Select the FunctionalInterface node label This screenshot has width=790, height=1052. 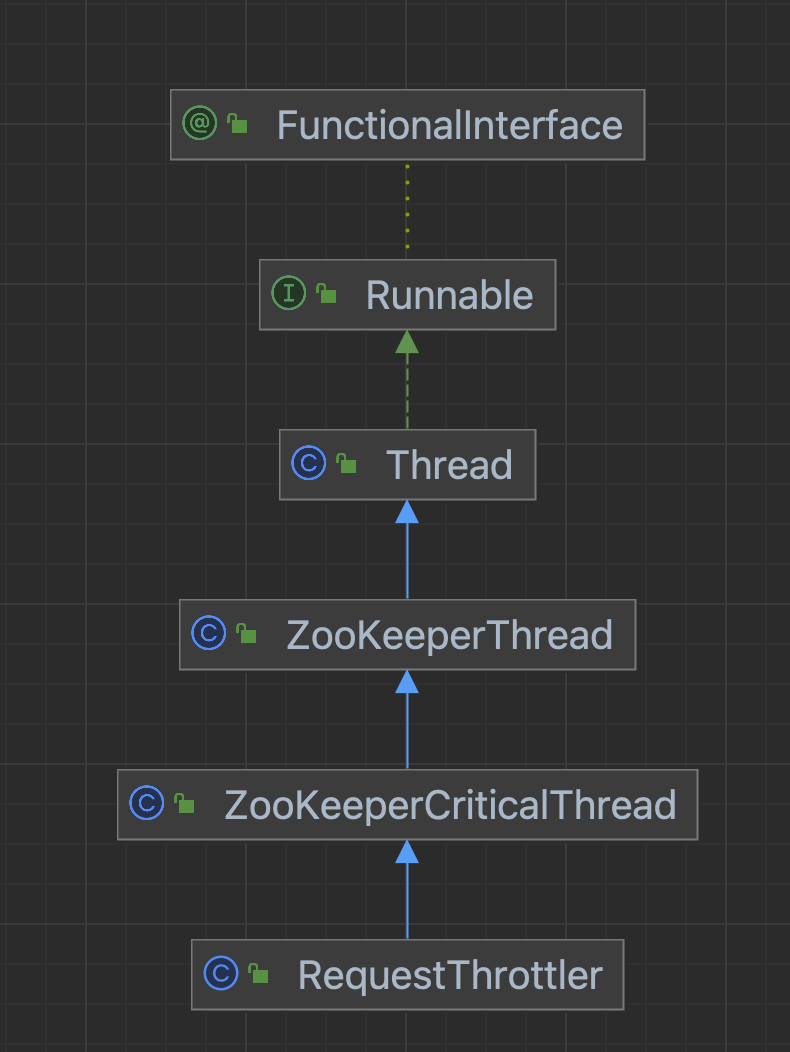[x=449, y=125]
